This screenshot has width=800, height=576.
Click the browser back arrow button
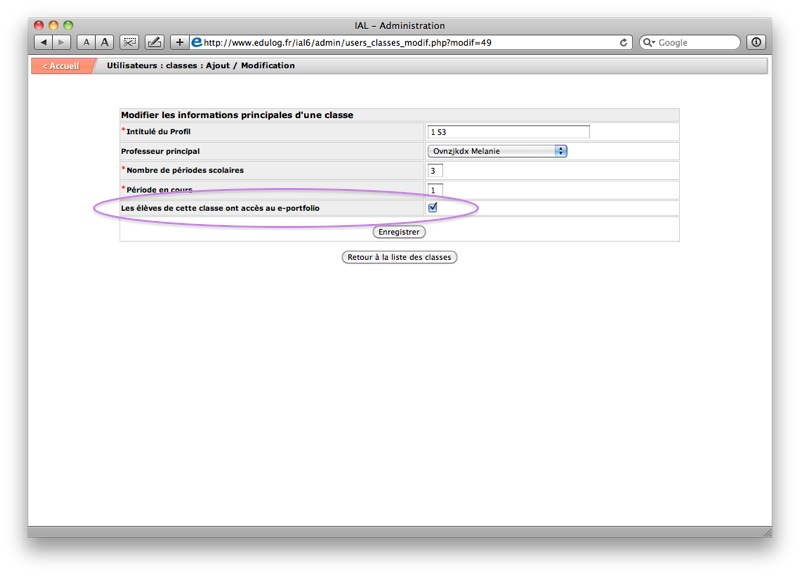click(x=44, y=43)
